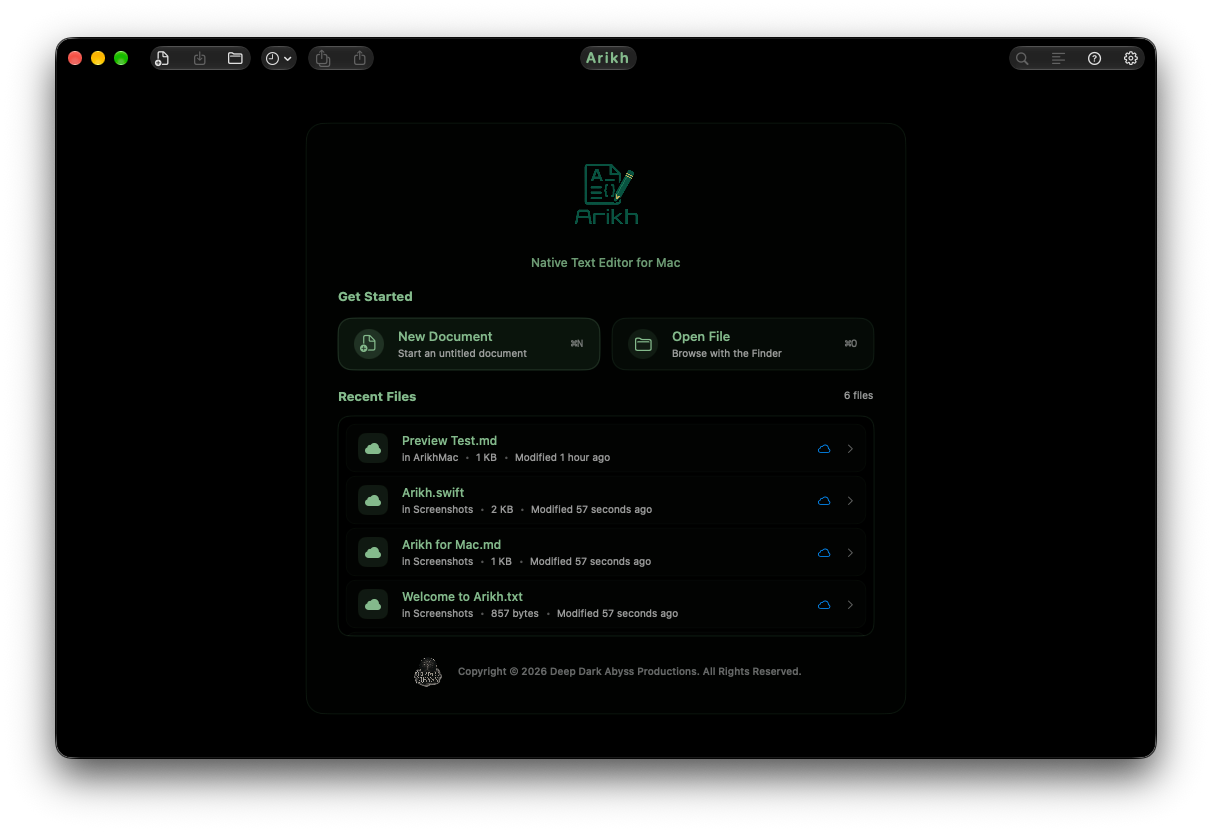Image resolution: width=1212 pixels, height=832 pixels.
Task: Click '857 bytes' size text
Action: 515,613
